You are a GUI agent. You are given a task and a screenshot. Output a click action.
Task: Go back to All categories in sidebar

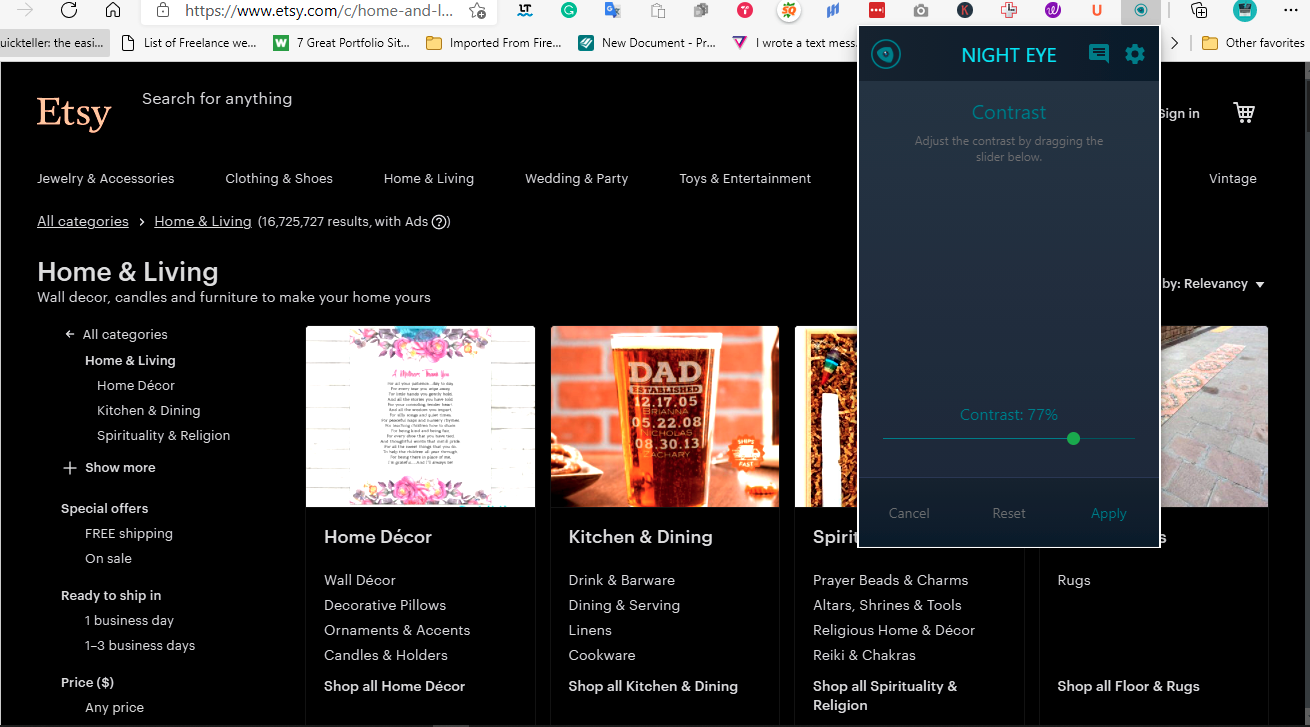click(115, 334)
